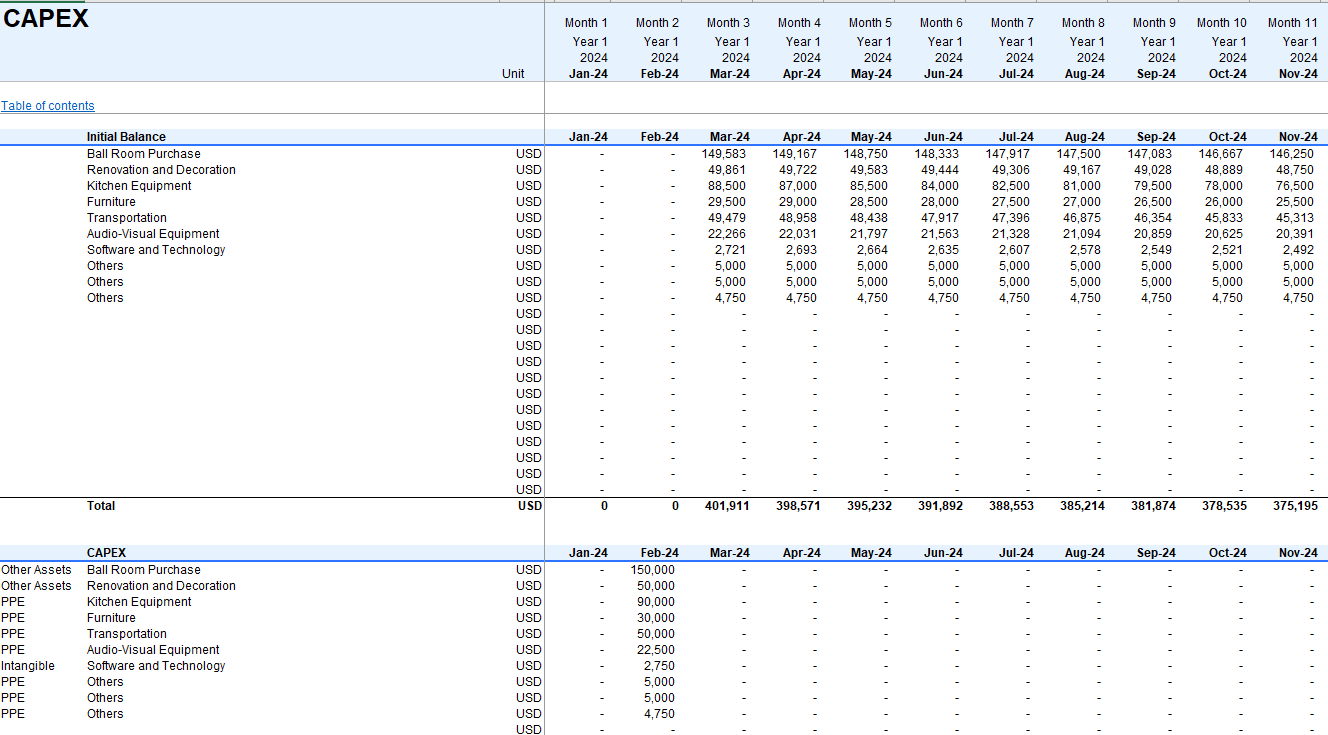Open the Table of contents link
The height and width of the screenshot is (735, 1328).
point(48,106)
